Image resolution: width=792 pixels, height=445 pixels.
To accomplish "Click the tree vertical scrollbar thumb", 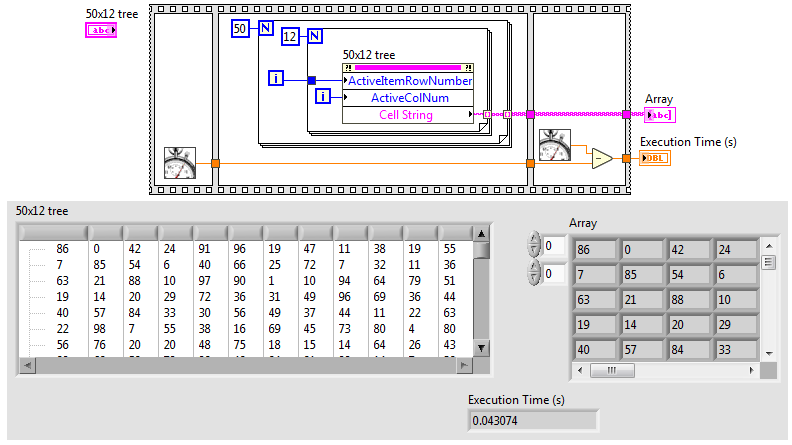I will point(482,251).
